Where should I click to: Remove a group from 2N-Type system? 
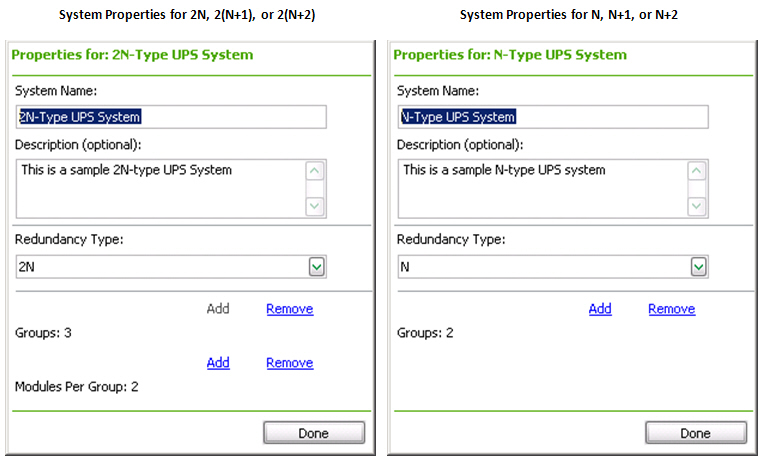(x=290, y=309)
